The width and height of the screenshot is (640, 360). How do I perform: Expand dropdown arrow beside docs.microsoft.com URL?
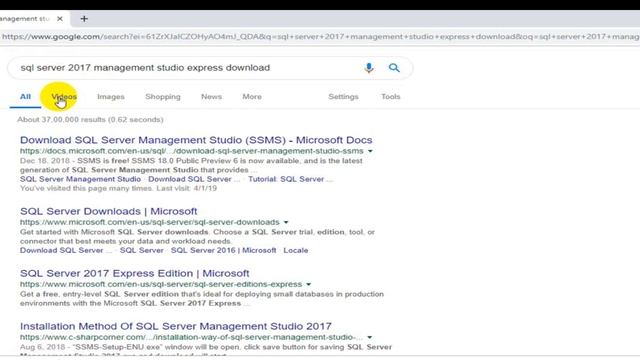tap(370, 151)
